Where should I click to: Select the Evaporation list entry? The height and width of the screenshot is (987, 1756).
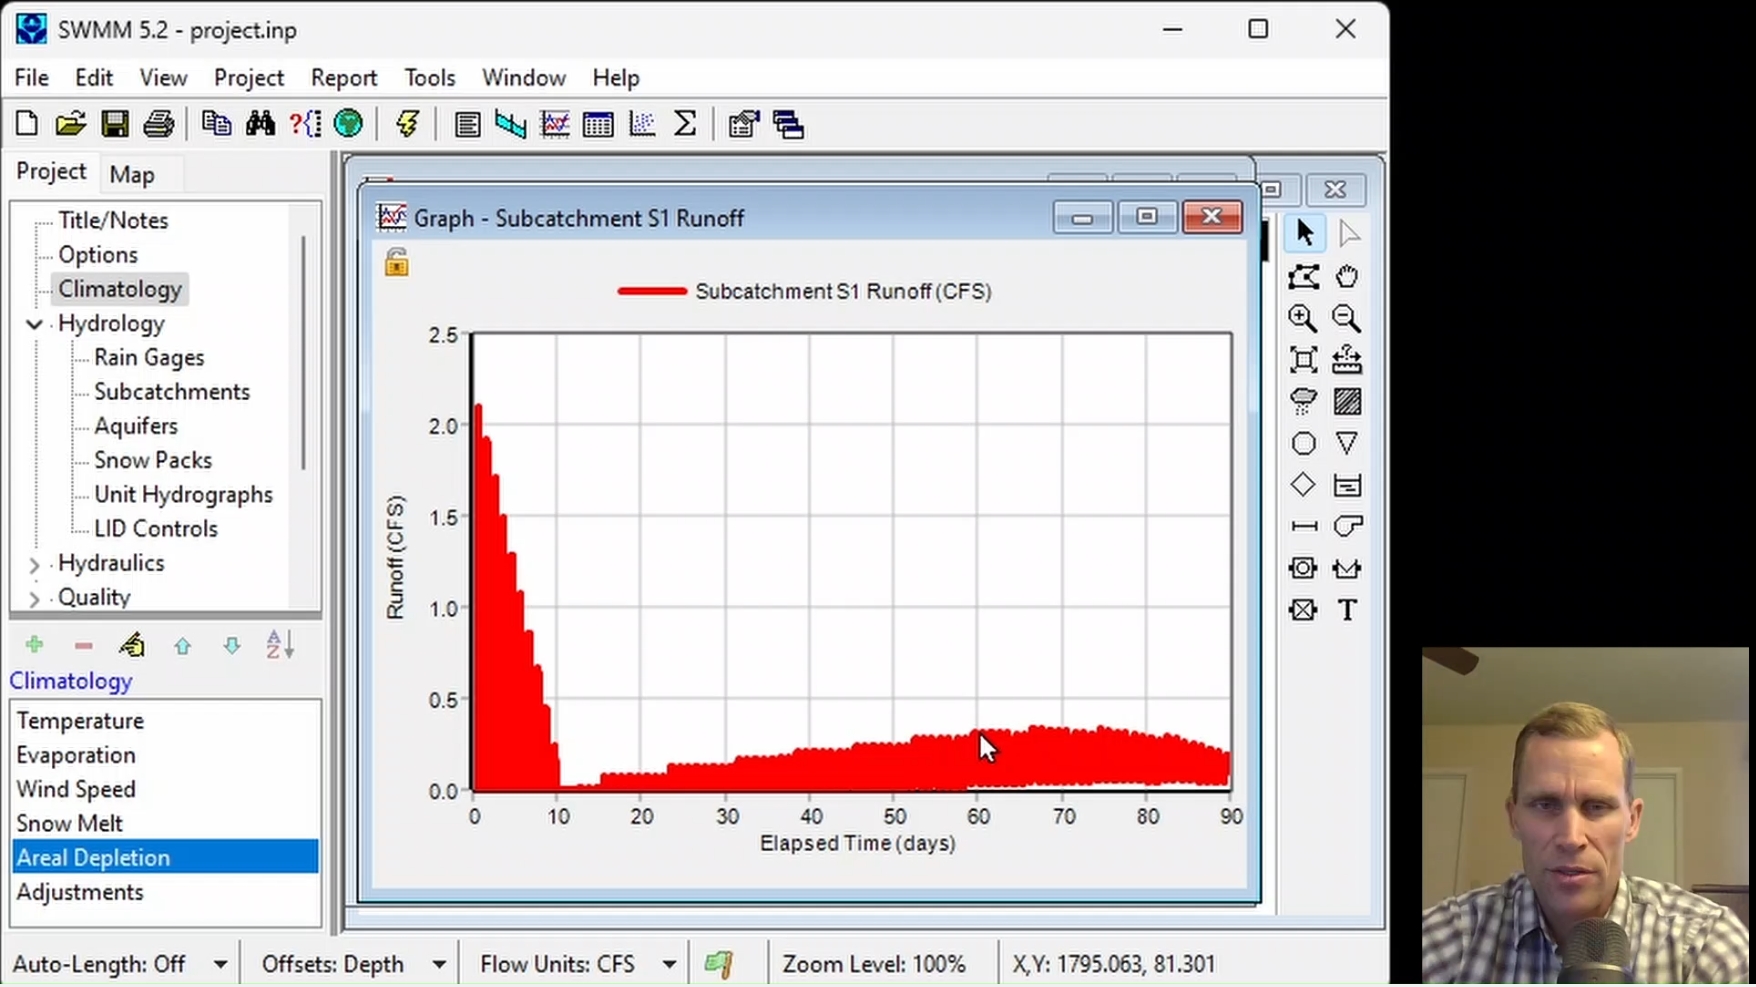(x=165, y=755)
